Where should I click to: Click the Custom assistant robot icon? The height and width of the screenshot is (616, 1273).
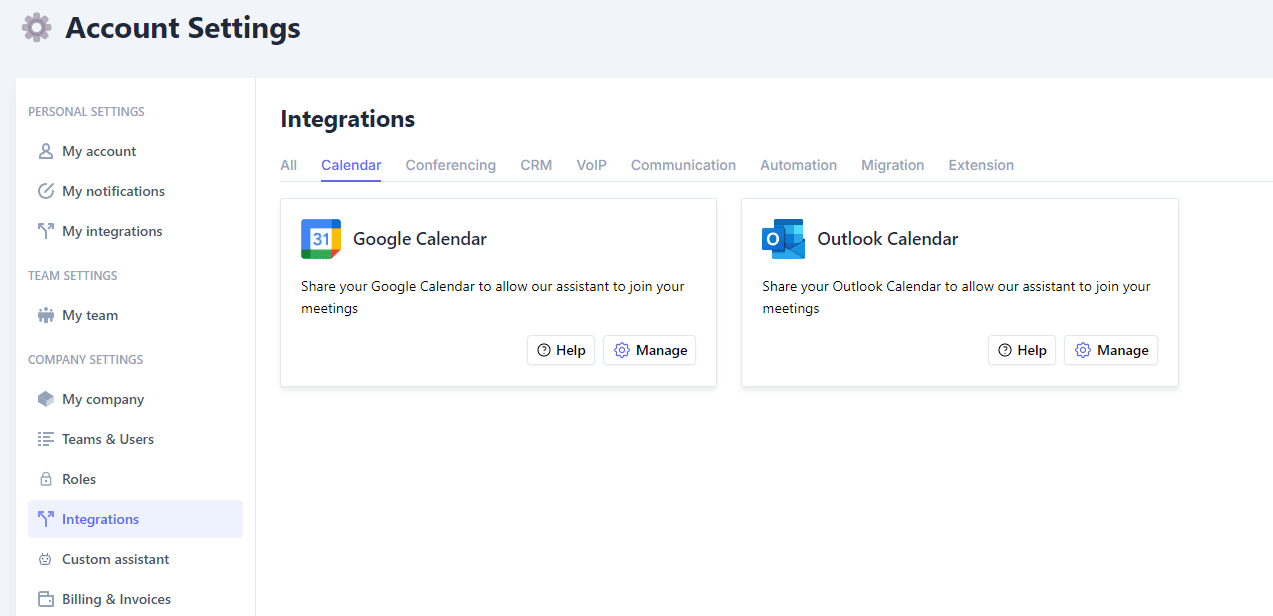[45, 559]
